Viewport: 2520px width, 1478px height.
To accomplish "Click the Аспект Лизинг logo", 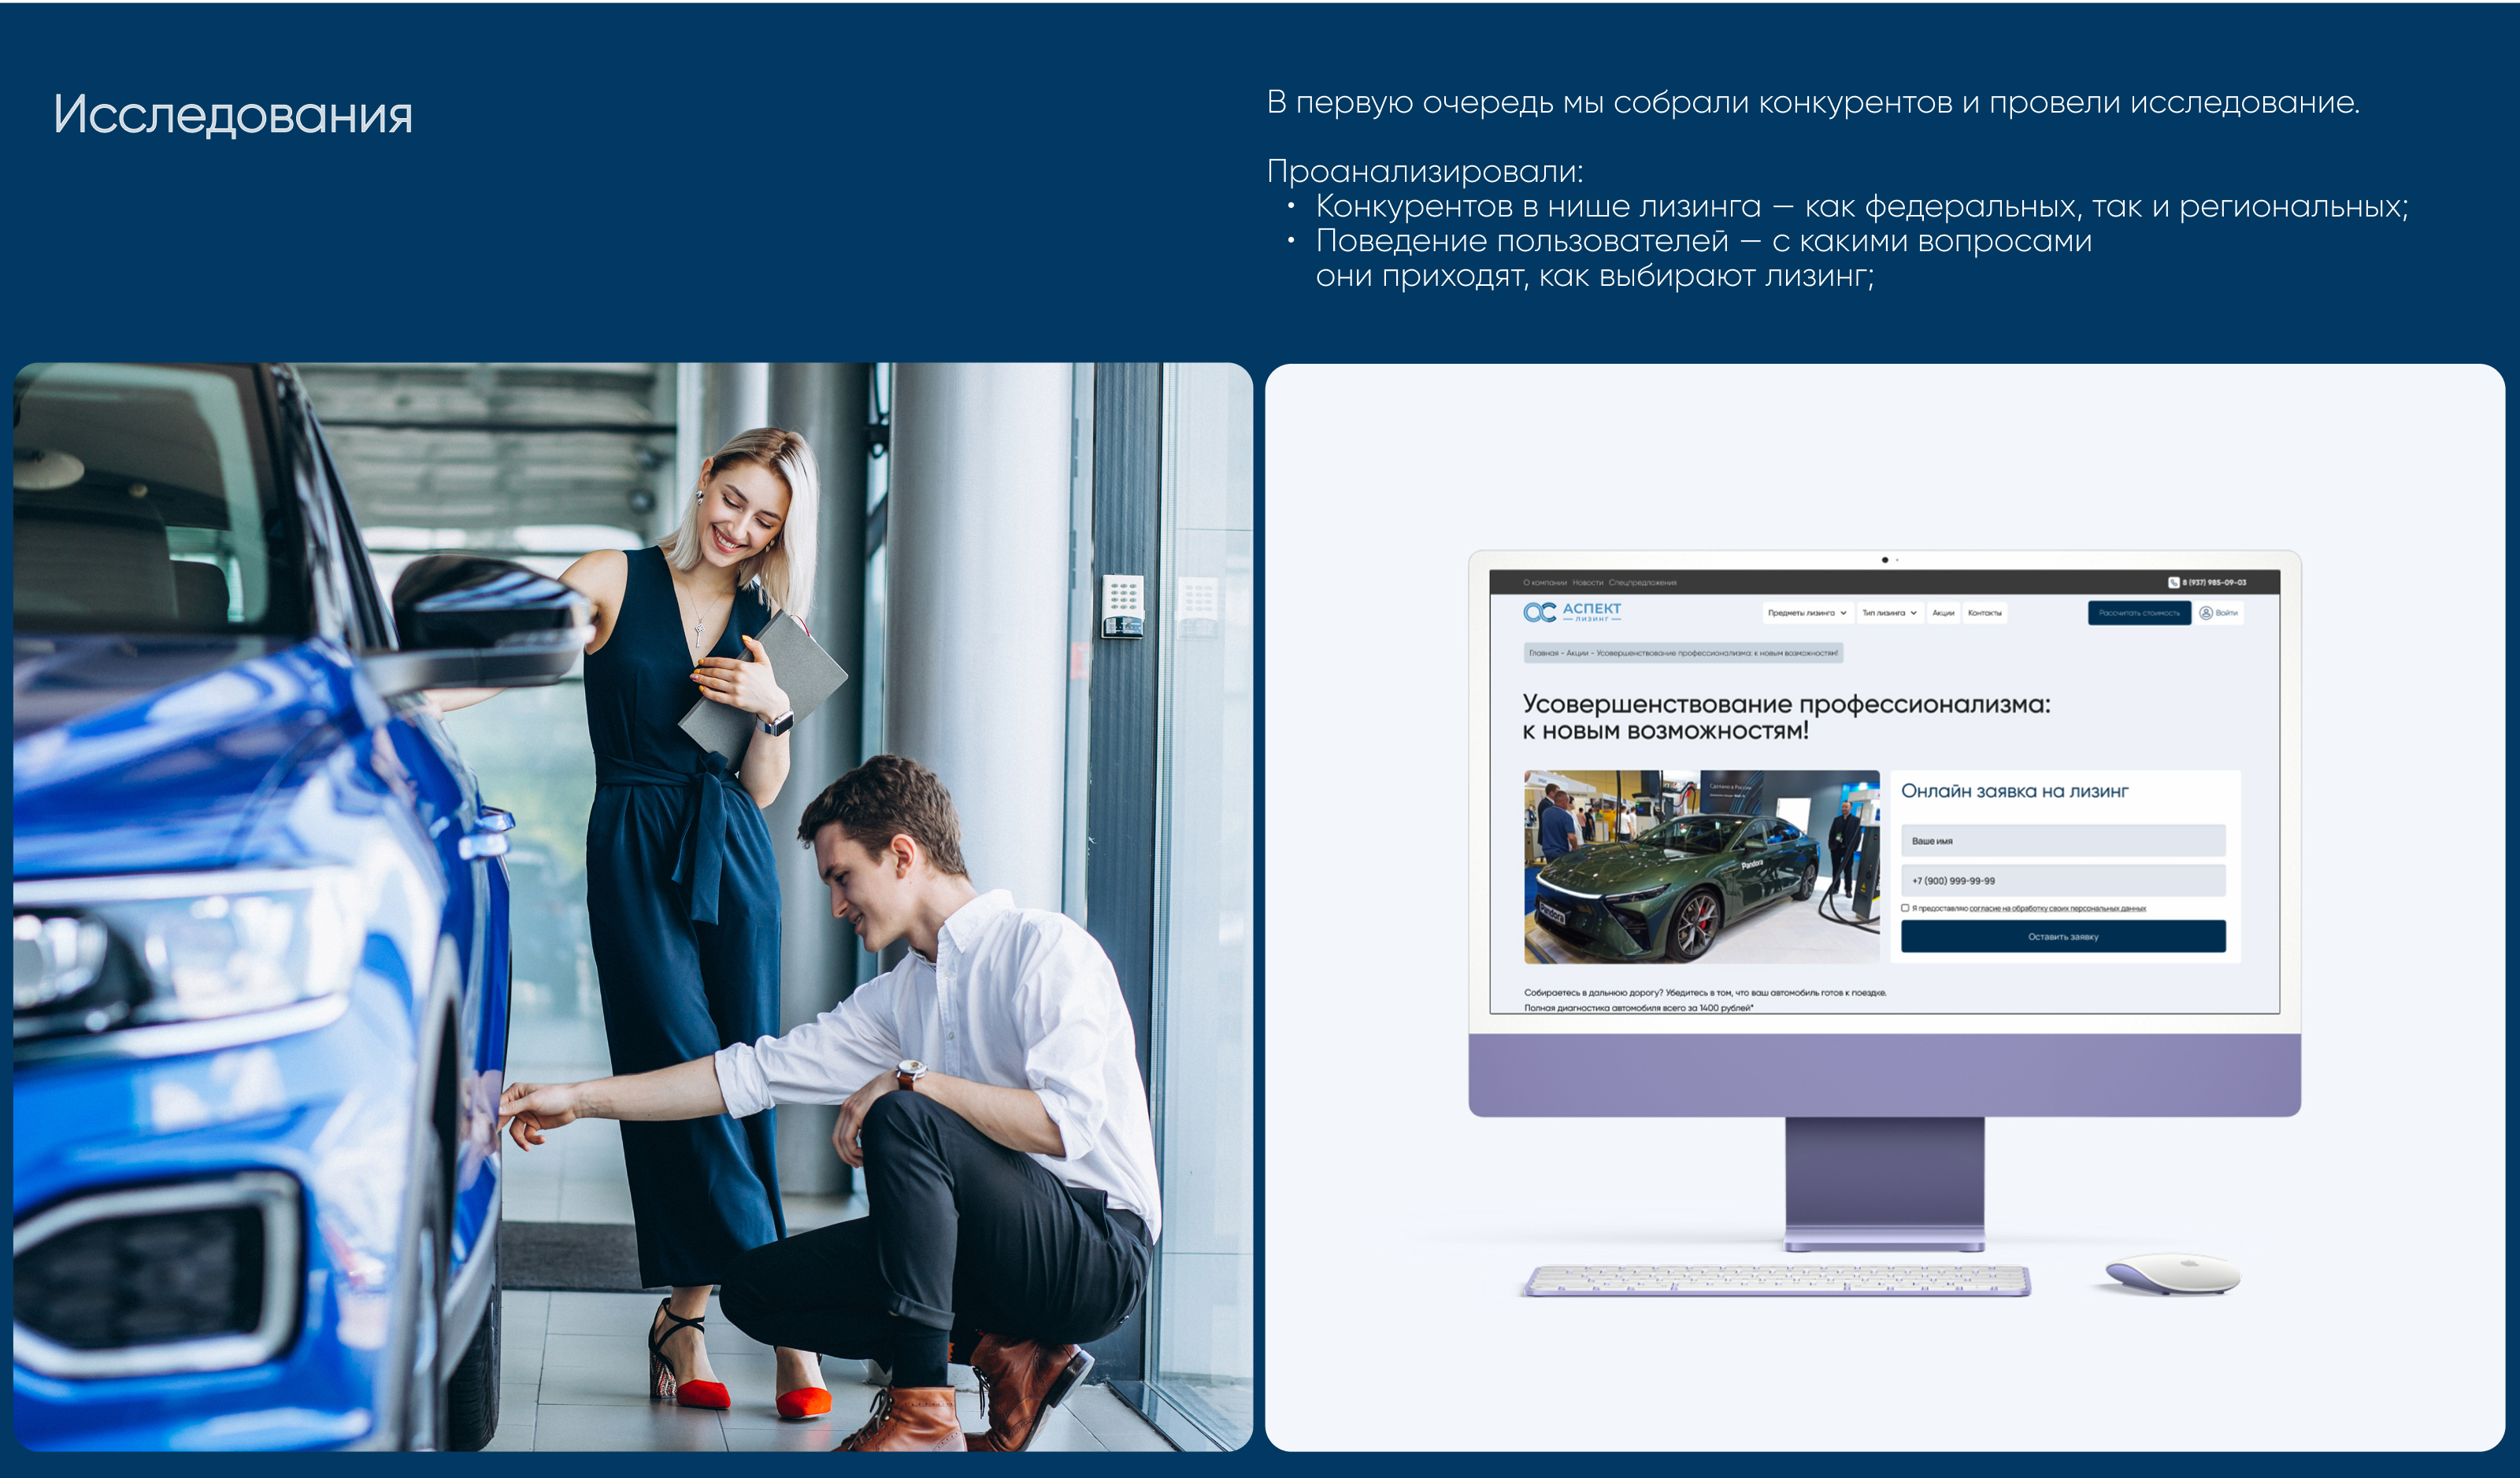I will [x=1571, y=612].
